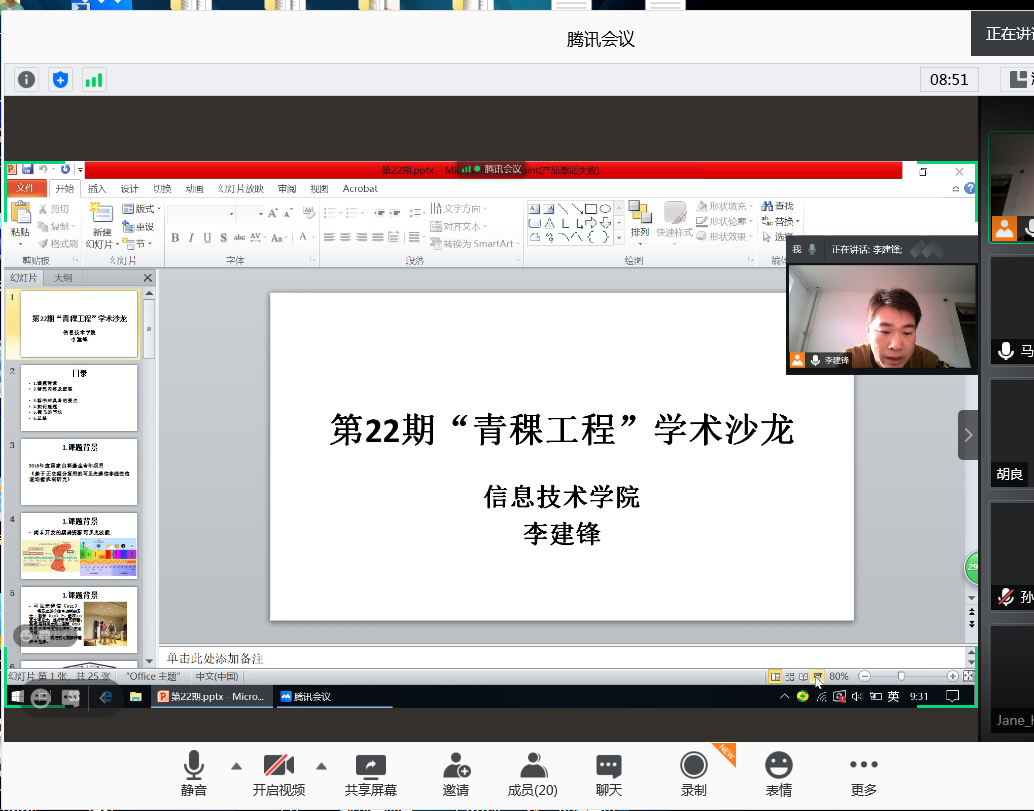Click the PowerPoint zoom slider
1034x811 pixels.
(901, 677)
